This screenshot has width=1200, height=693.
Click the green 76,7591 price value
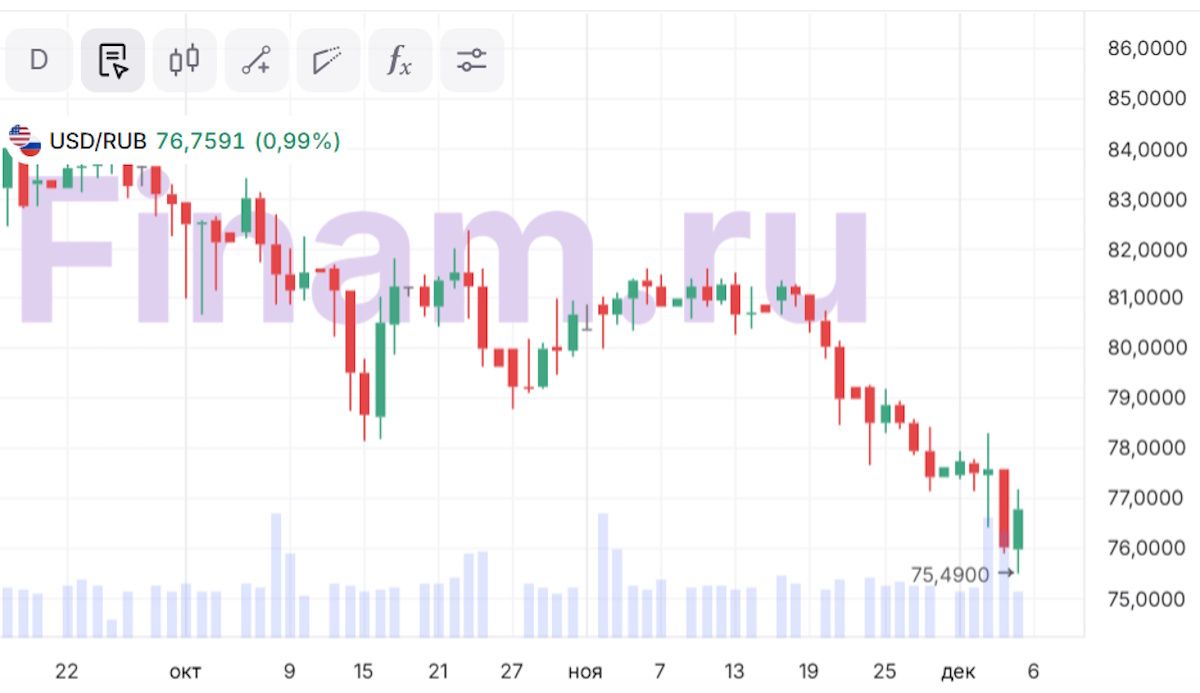200,141
